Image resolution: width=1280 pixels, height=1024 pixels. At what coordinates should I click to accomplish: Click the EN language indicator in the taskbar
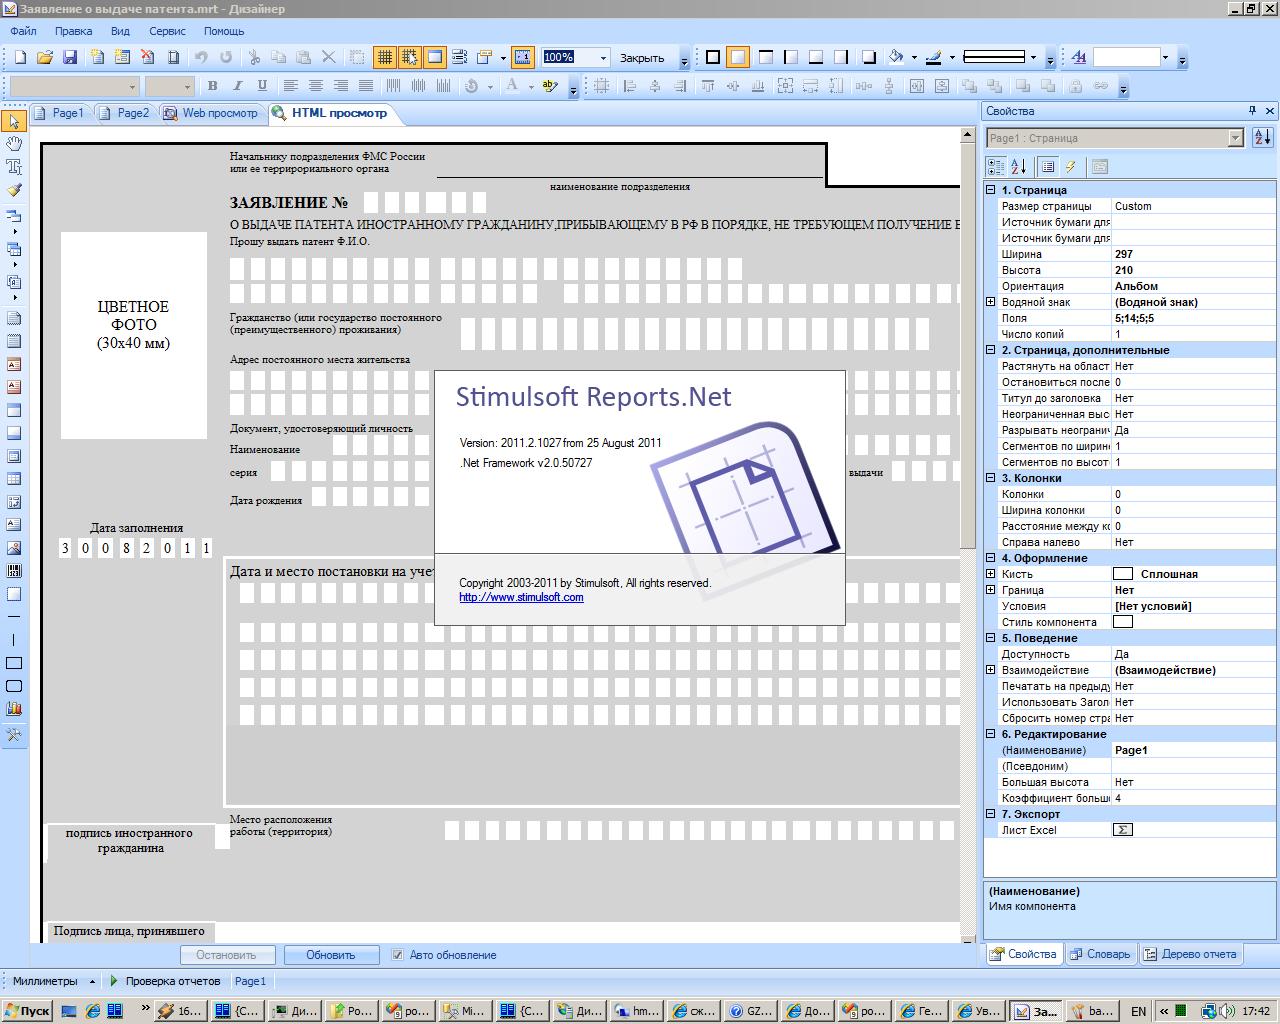1139,1011
